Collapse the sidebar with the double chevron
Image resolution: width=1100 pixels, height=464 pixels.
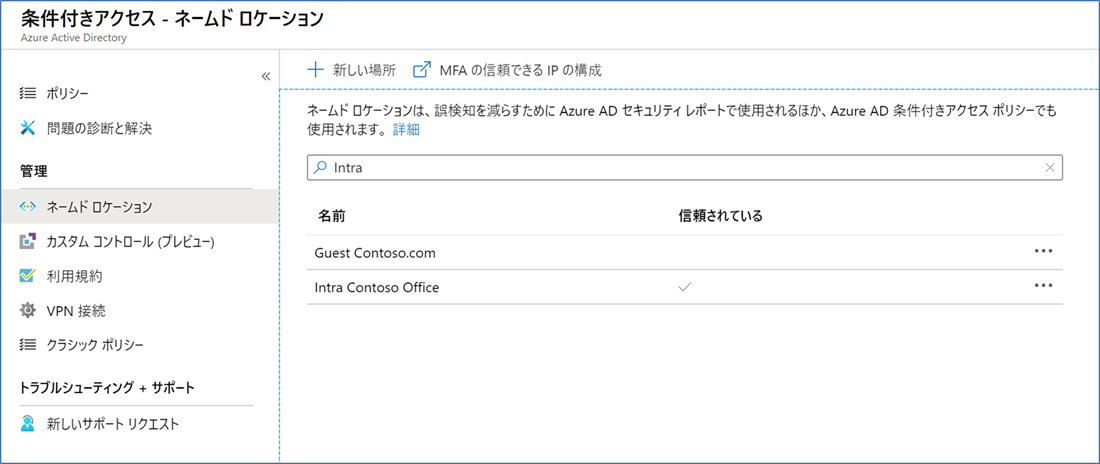(265, 77)
